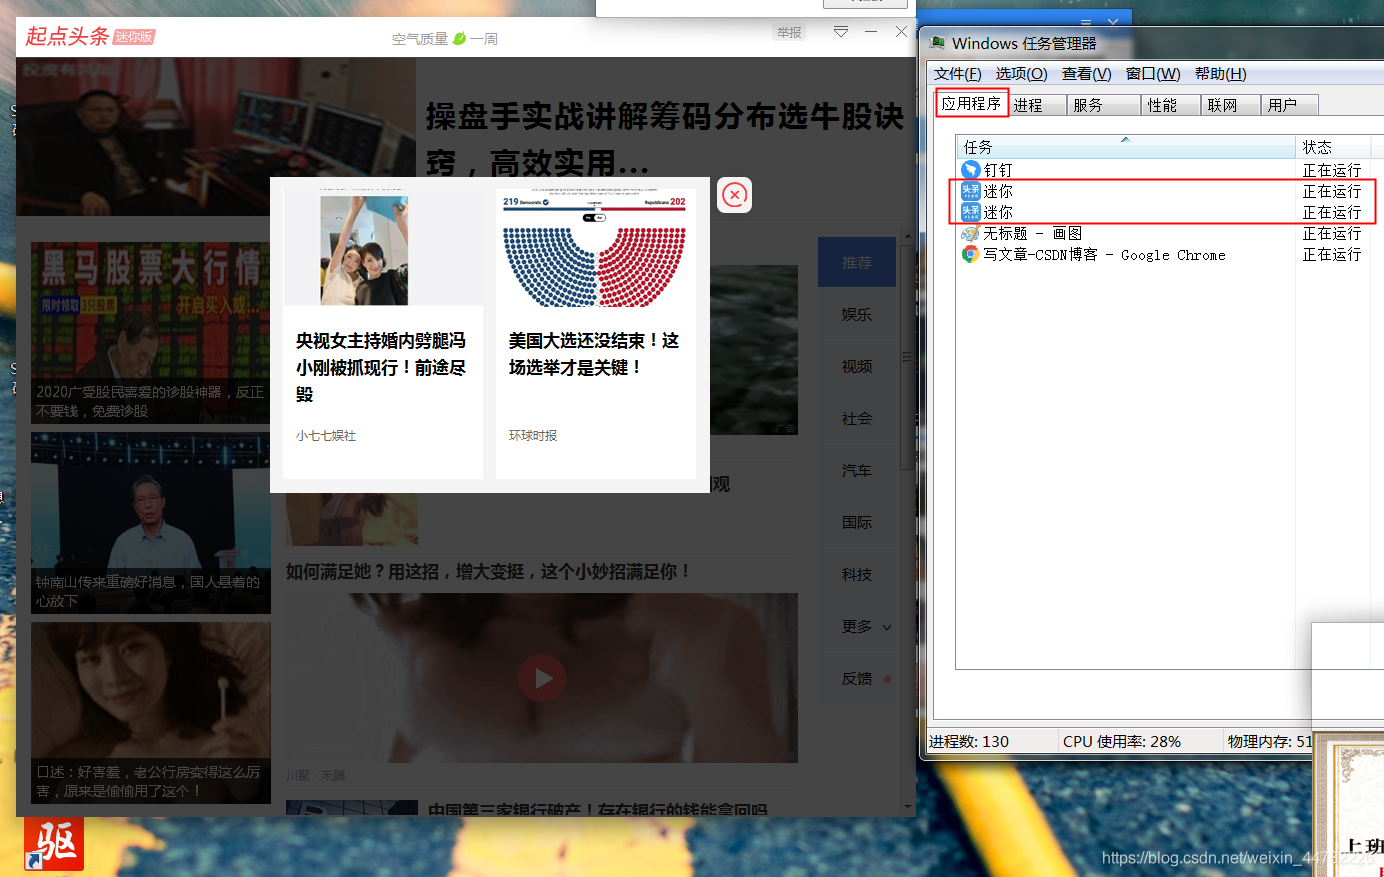
Task: Switch to the 性能 tab
Action: tap(1170, 105)
